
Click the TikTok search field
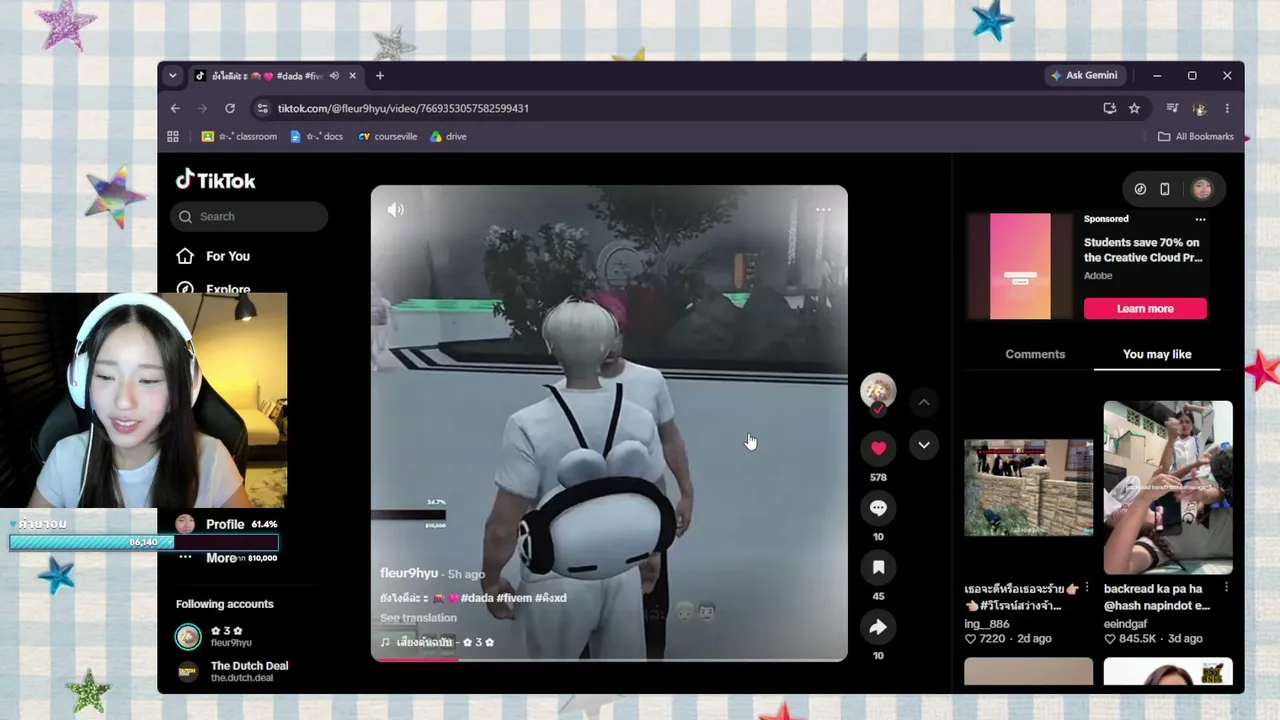(x=250, y=216)
